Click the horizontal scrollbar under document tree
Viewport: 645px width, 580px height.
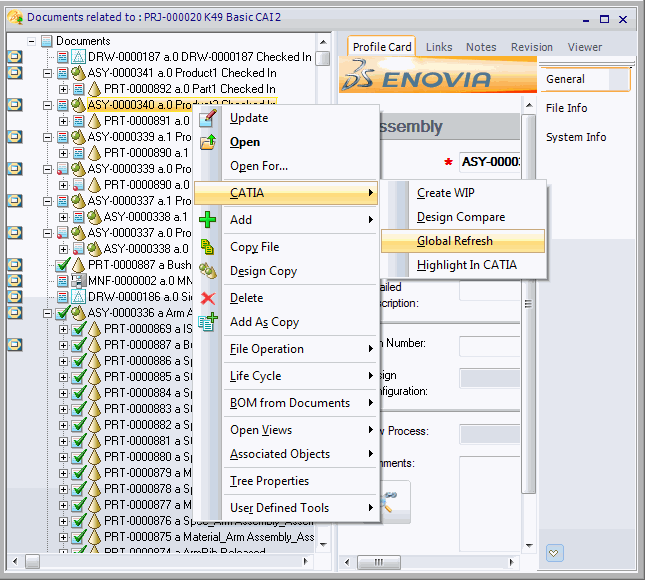tap(170, 559)
